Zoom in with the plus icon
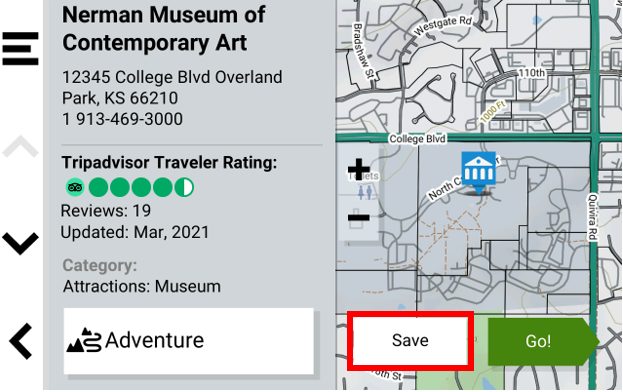Screen dimensions: 623x392 pyautogui.click(x=358, y=169)
